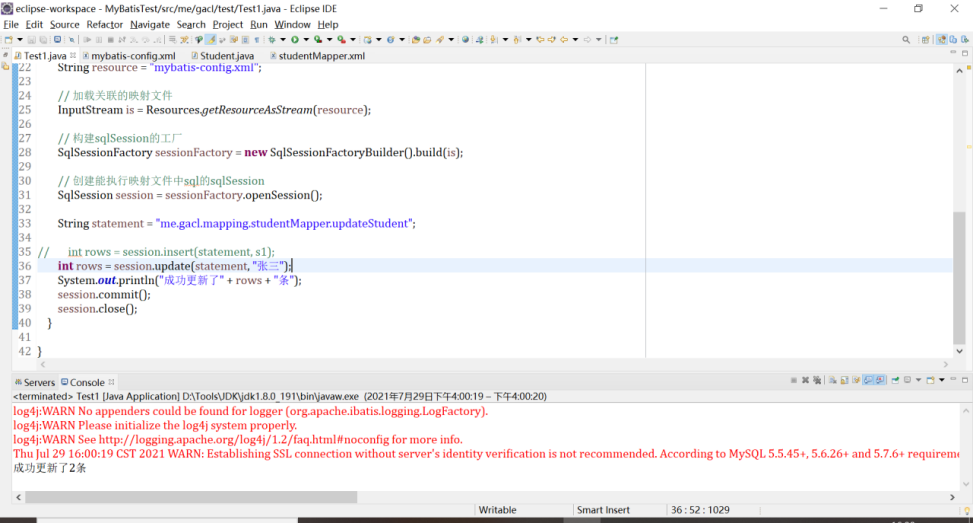
Task: Click Remove All Terminated Launches double-X icon
Action: [x=817, y=380]
